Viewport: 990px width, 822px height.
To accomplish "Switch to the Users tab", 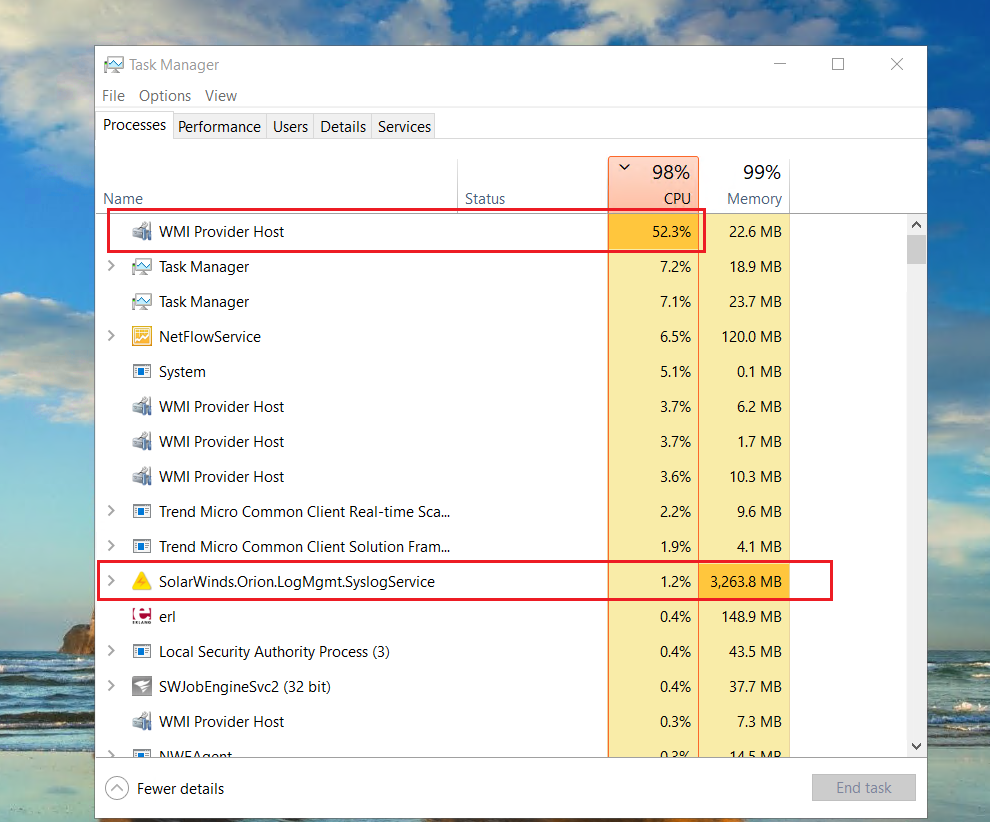I will point(290,127).
